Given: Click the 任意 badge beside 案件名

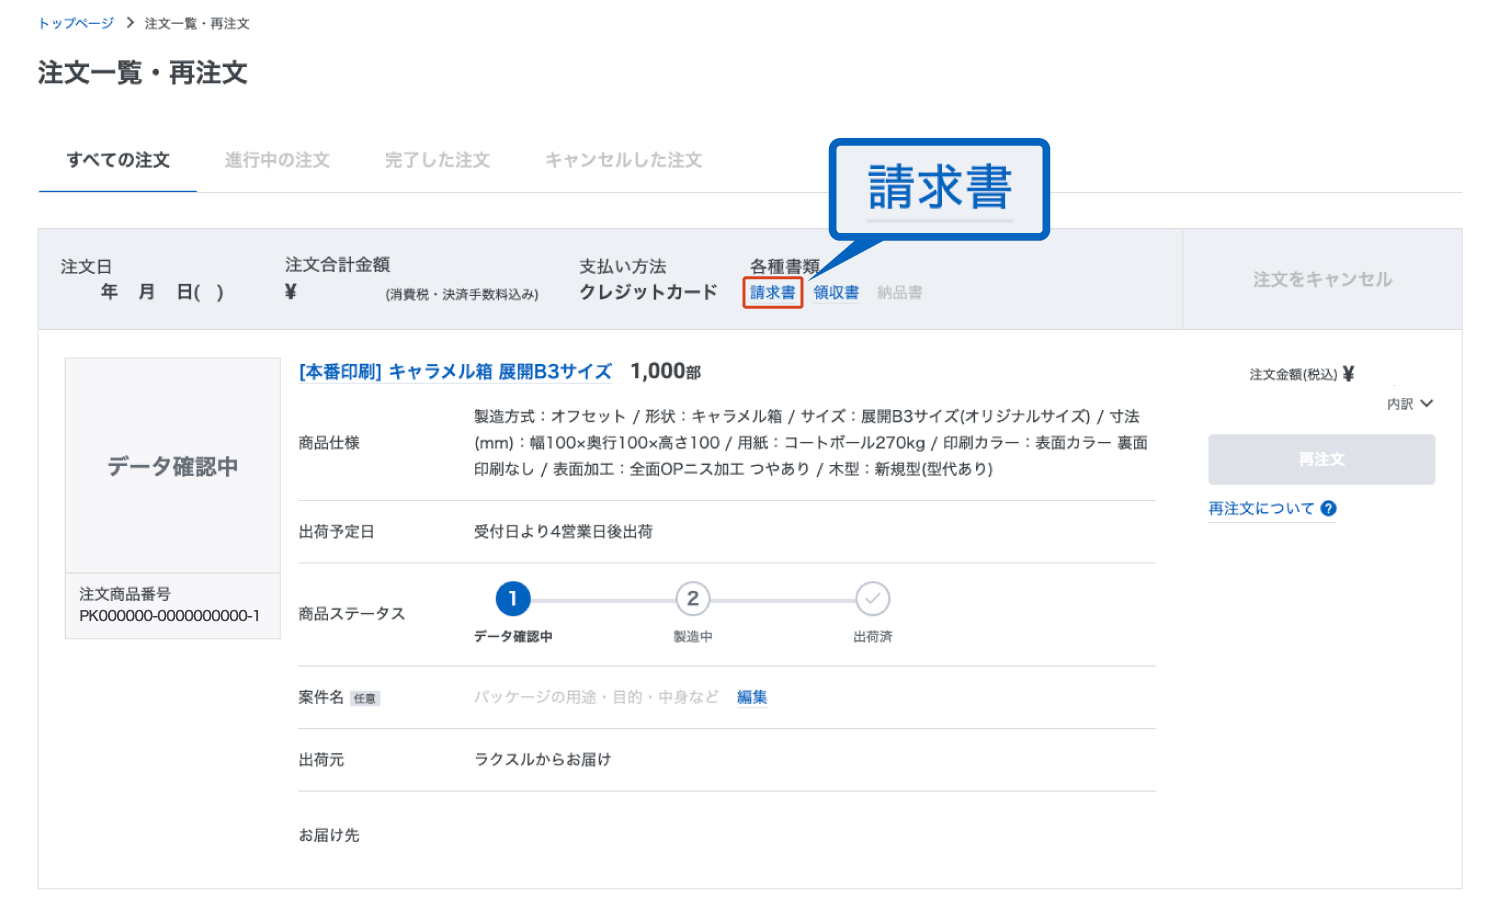Looking at the screenshot, I should 366,698.
